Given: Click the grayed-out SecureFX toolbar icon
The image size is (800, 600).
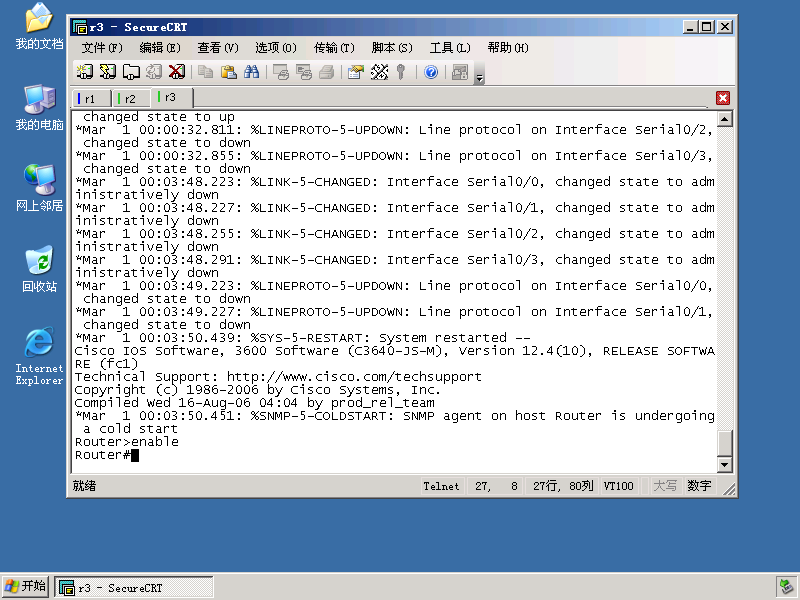Looking at the screenshot, I should tap(460, 72).
